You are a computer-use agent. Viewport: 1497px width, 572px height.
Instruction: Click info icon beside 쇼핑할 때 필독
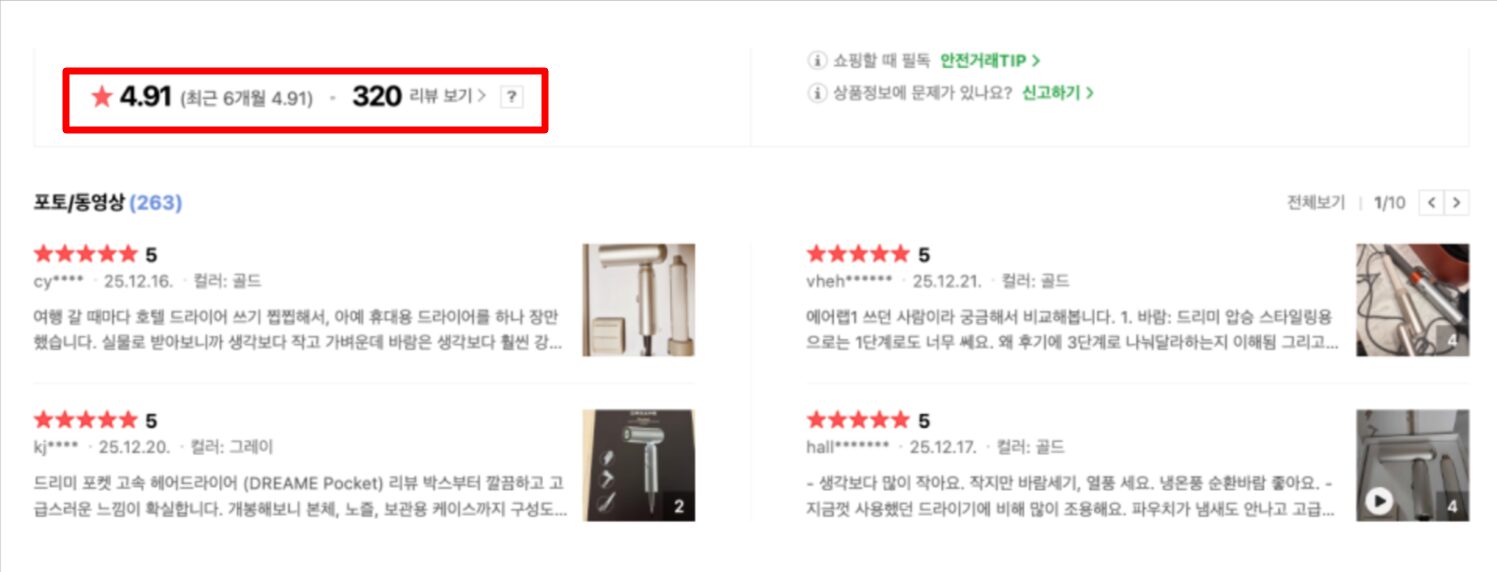(816, 60)
